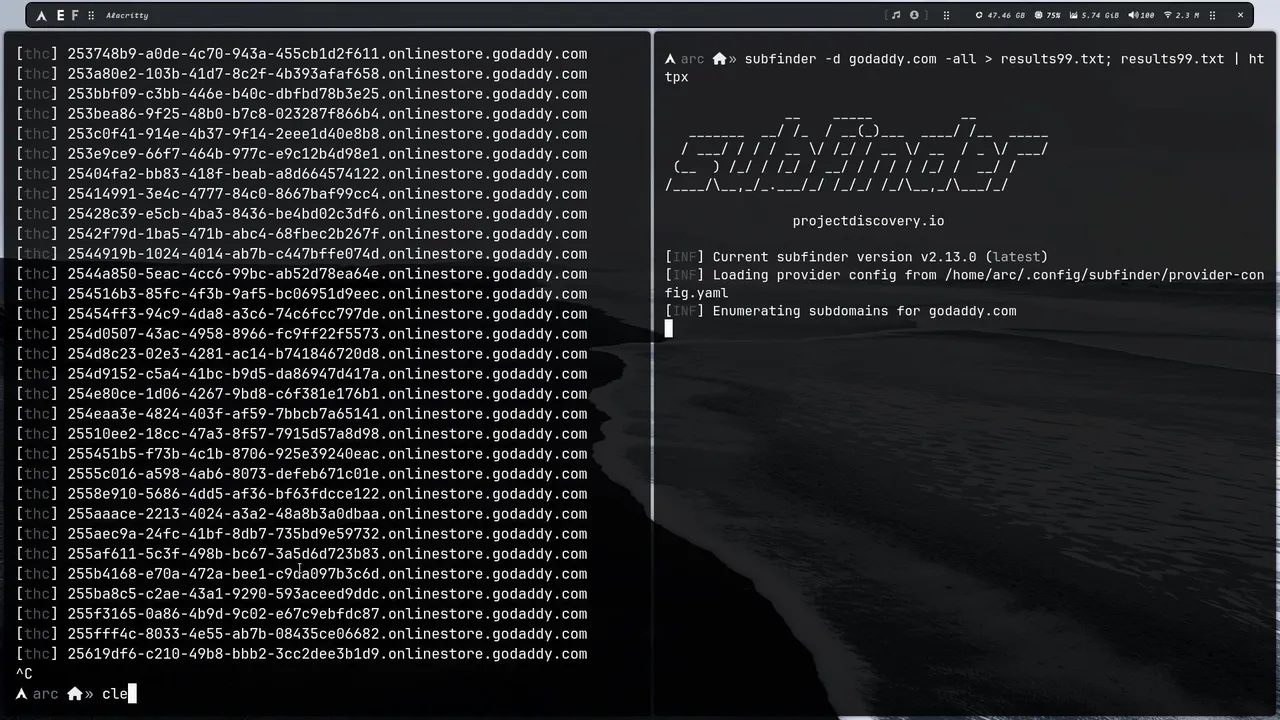Click the 'cle' command input in left terminal
The width and height of the screenshot is (1280, 720).
[x=114, y=694]
